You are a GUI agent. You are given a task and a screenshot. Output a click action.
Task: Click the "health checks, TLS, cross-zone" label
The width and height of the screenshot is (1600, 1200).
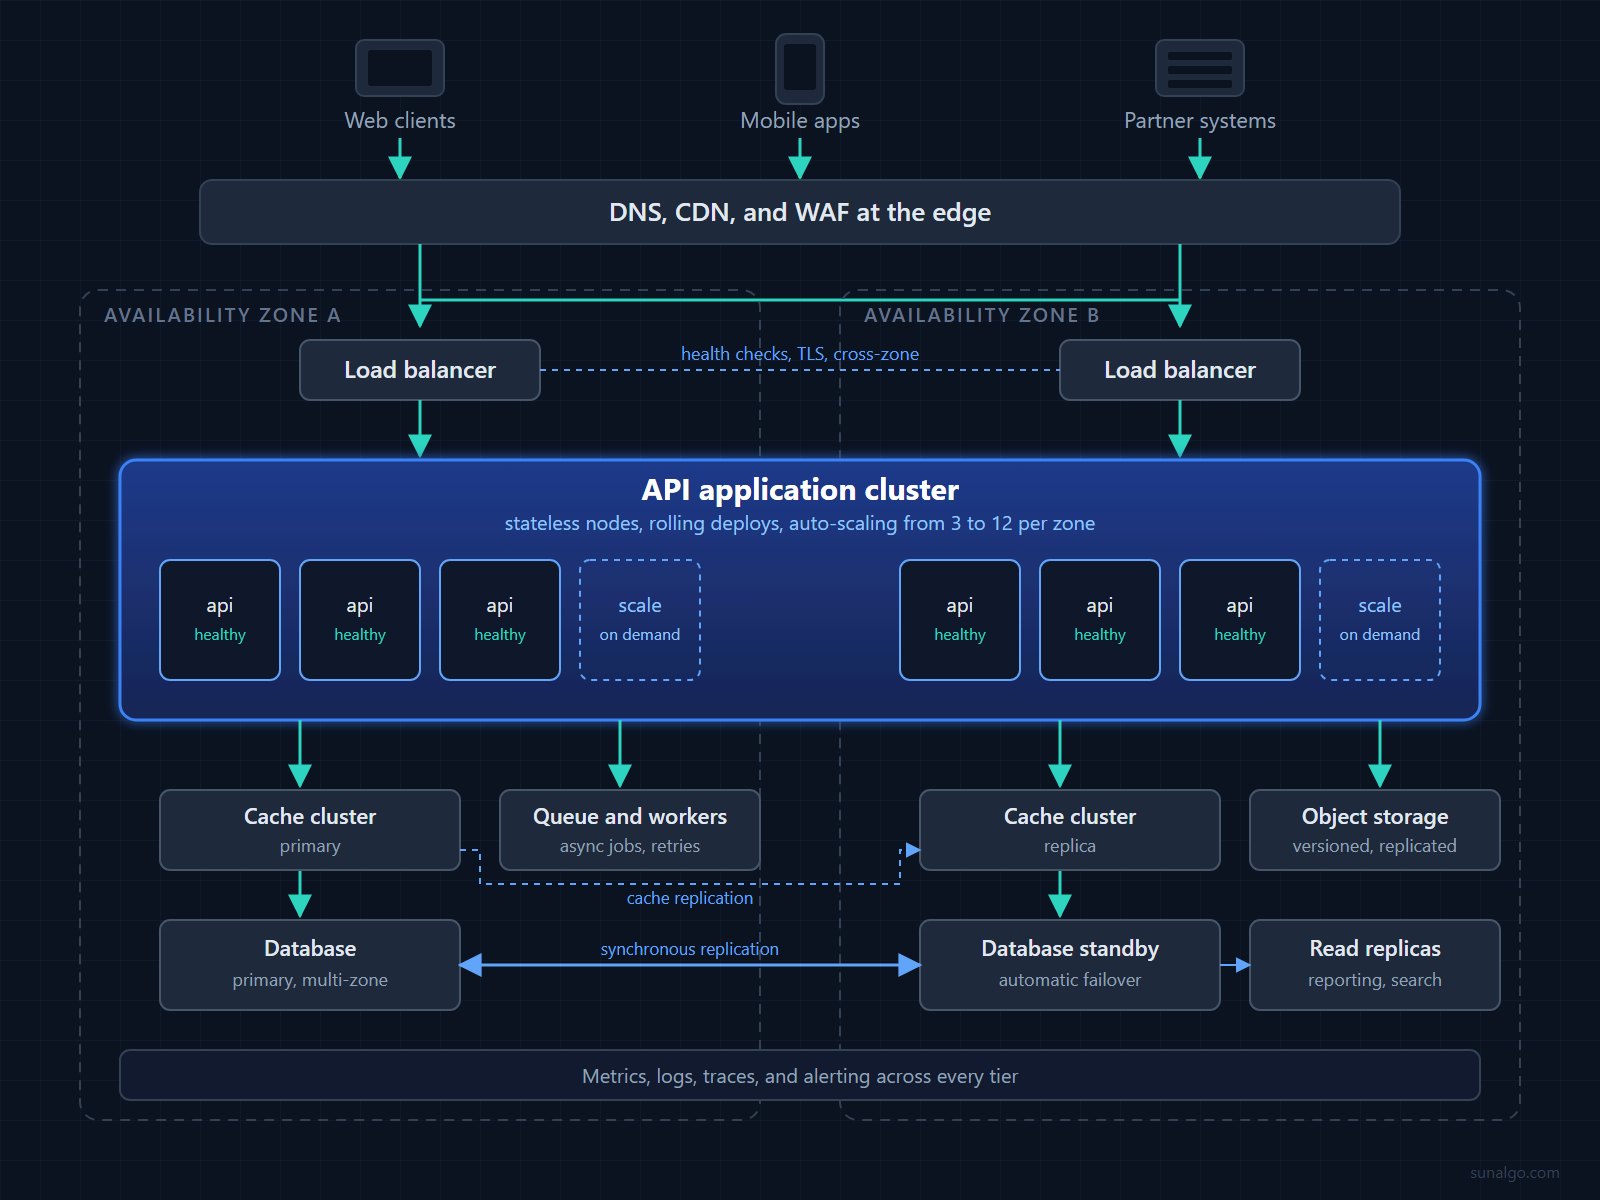(800, 354)
